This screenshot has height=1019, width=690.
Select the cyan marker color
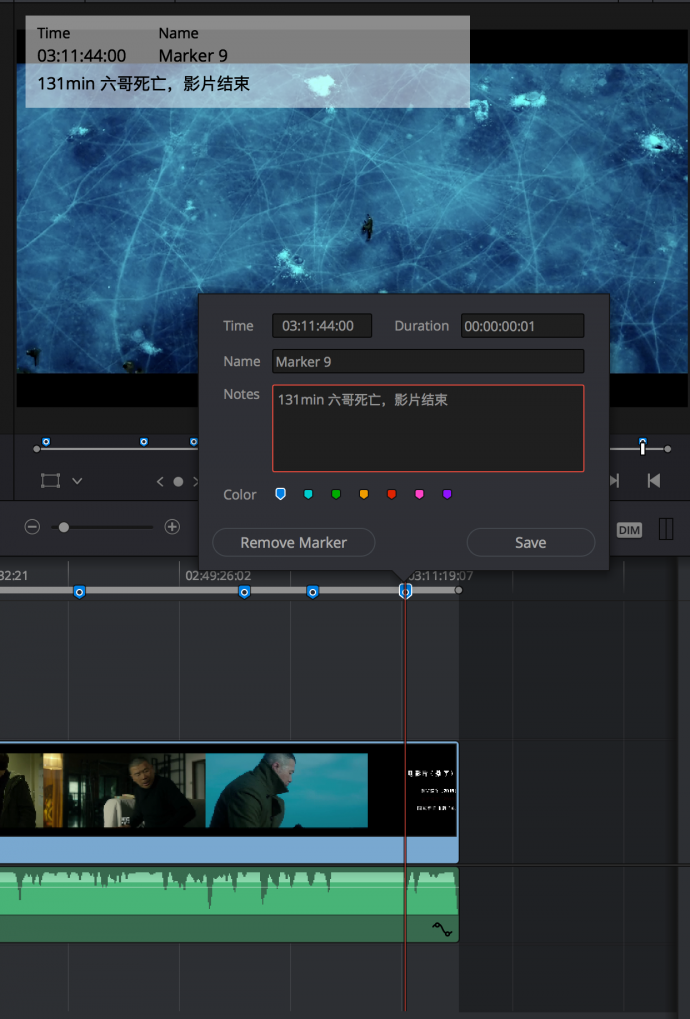point(308,494)
